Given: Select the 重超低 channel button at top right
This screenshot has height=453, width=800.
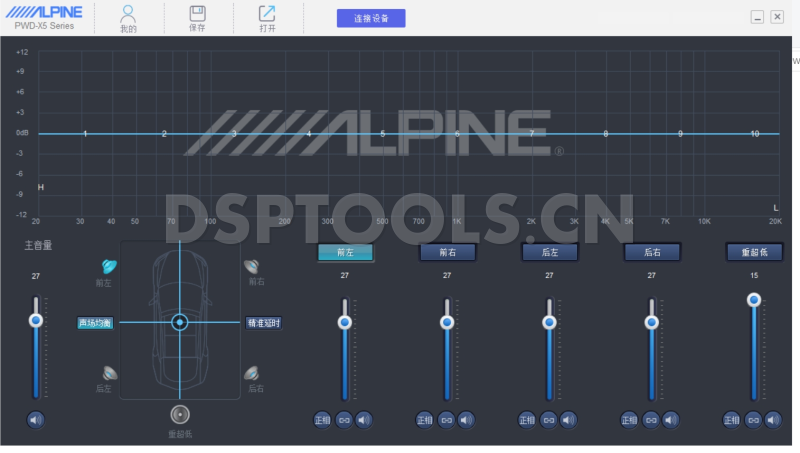Looking at the screenshot, I should 754,252.
